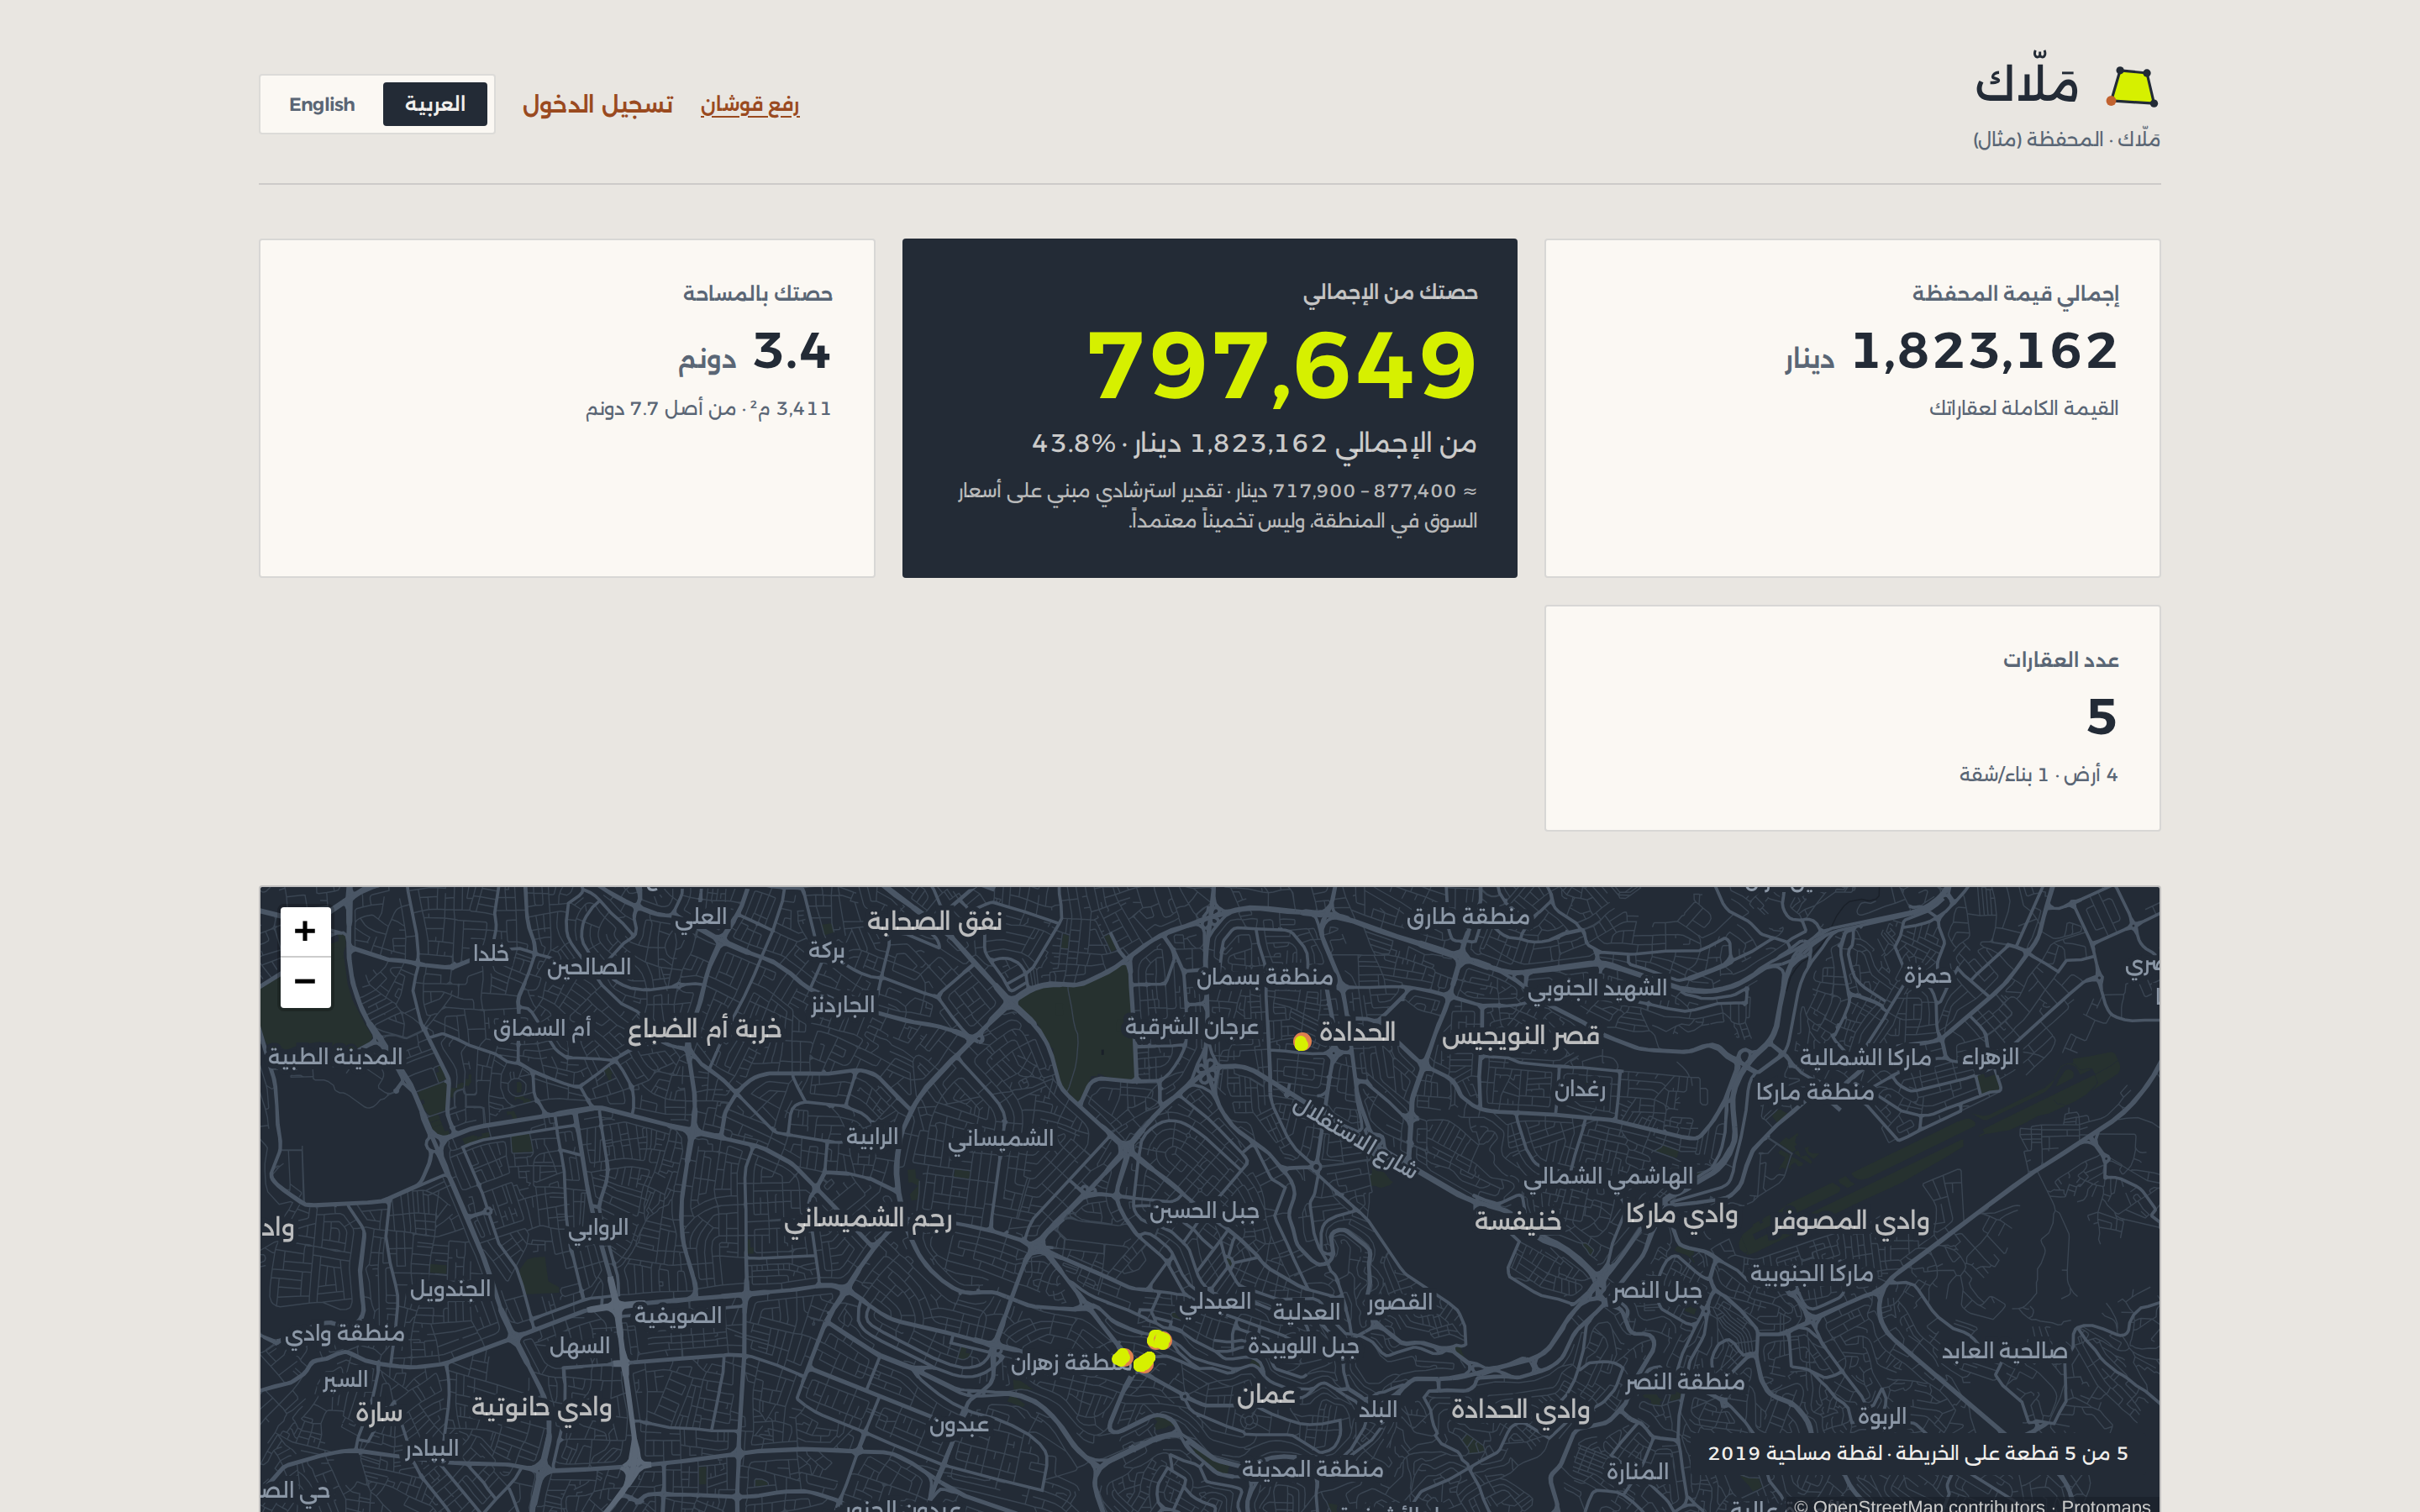Click the عدد العقارات count 5
This screenshot has width=2420, height=1512.
(x=2101, y=717)
